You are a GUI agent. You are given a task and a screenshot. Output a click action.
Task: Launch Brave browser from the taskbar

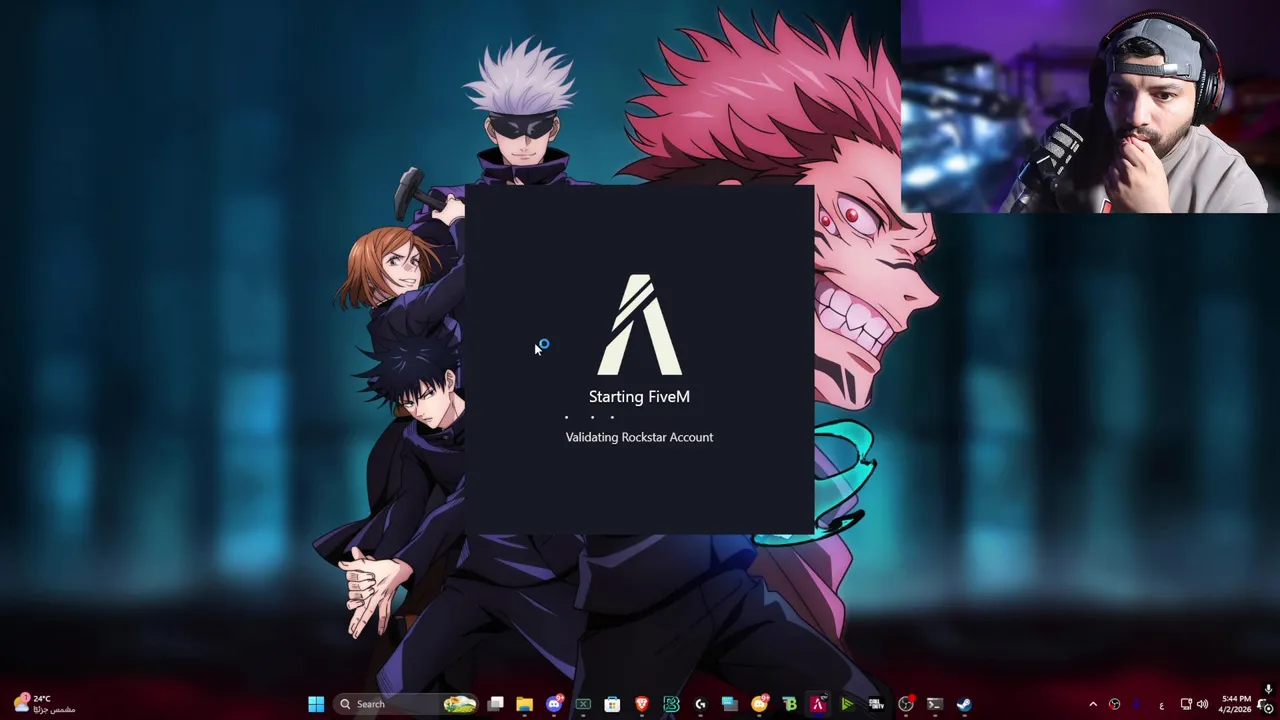[642, 704]
